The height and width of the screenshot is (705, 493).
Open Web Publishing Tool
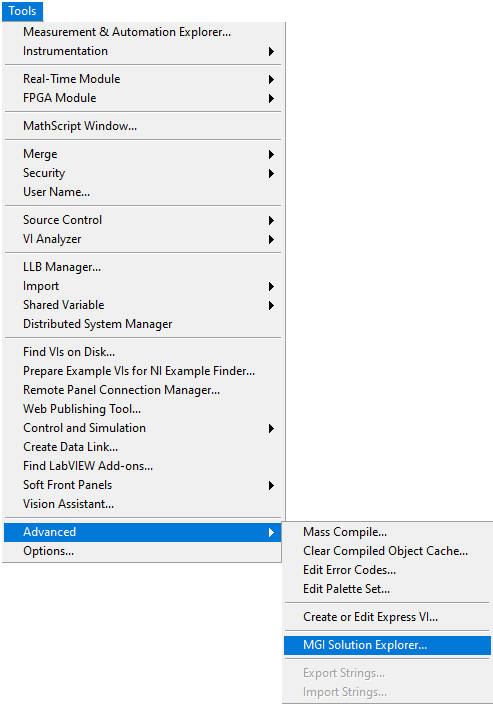click(x=142, y=409)
